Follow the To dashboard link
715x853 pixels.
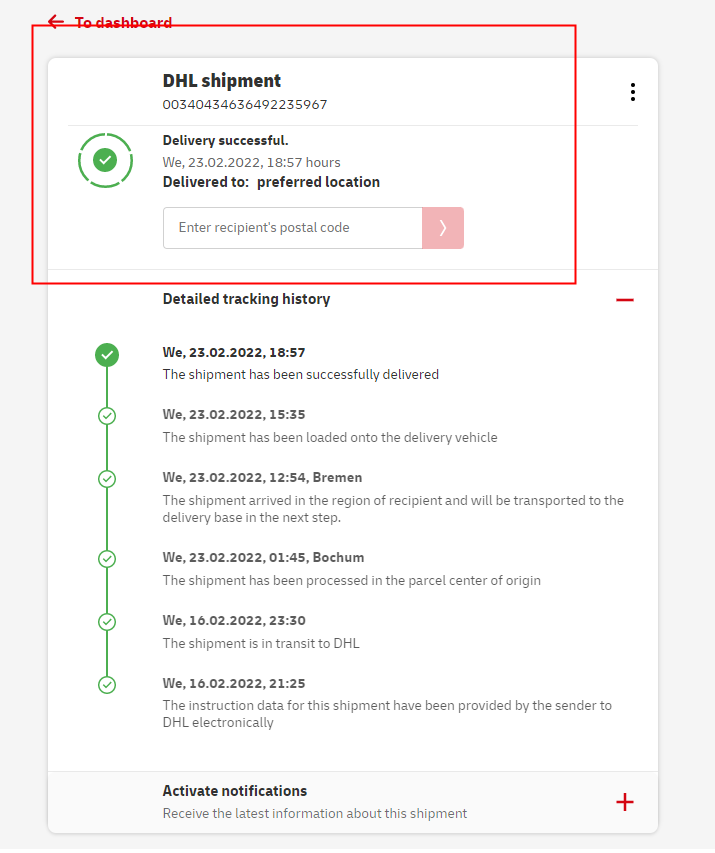pyautogui.click(x=123, y=23)
